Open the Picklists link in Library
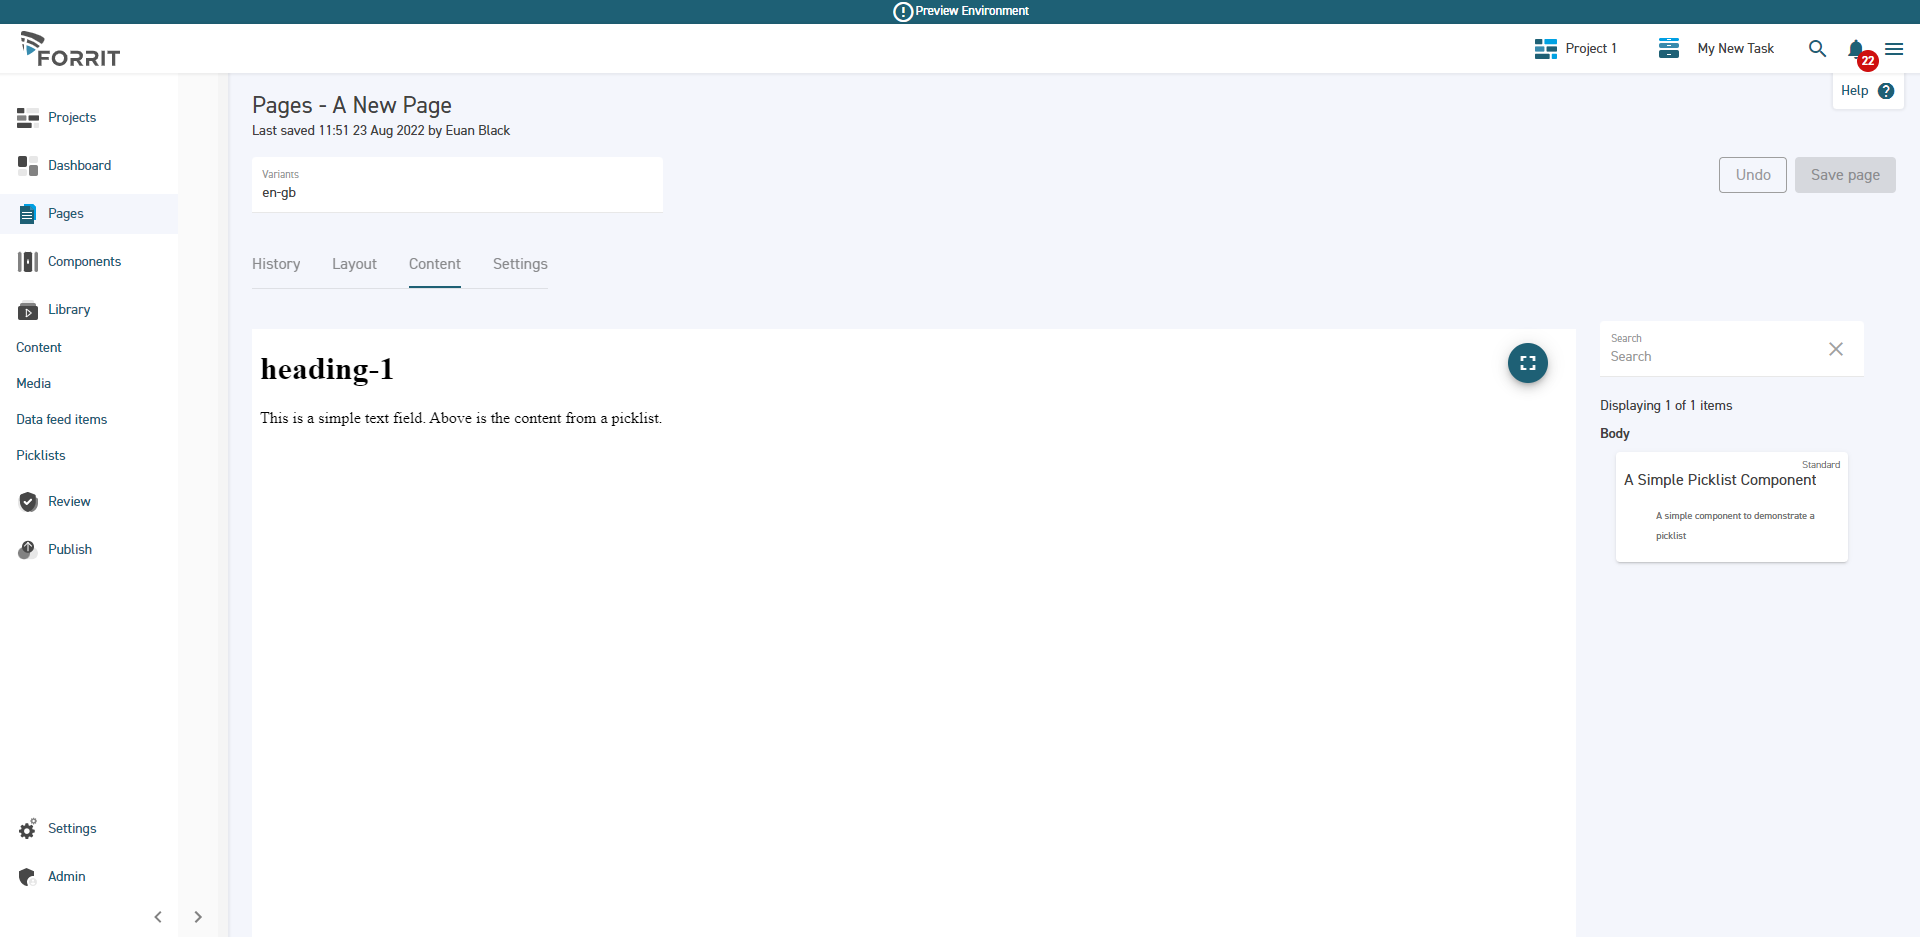The height and width of the screenshot is (937, 1920). 41,456
